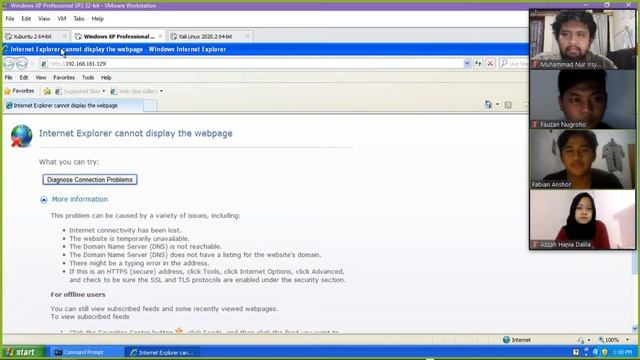Click the page scrollbar down arrow

tap(635, 329)
